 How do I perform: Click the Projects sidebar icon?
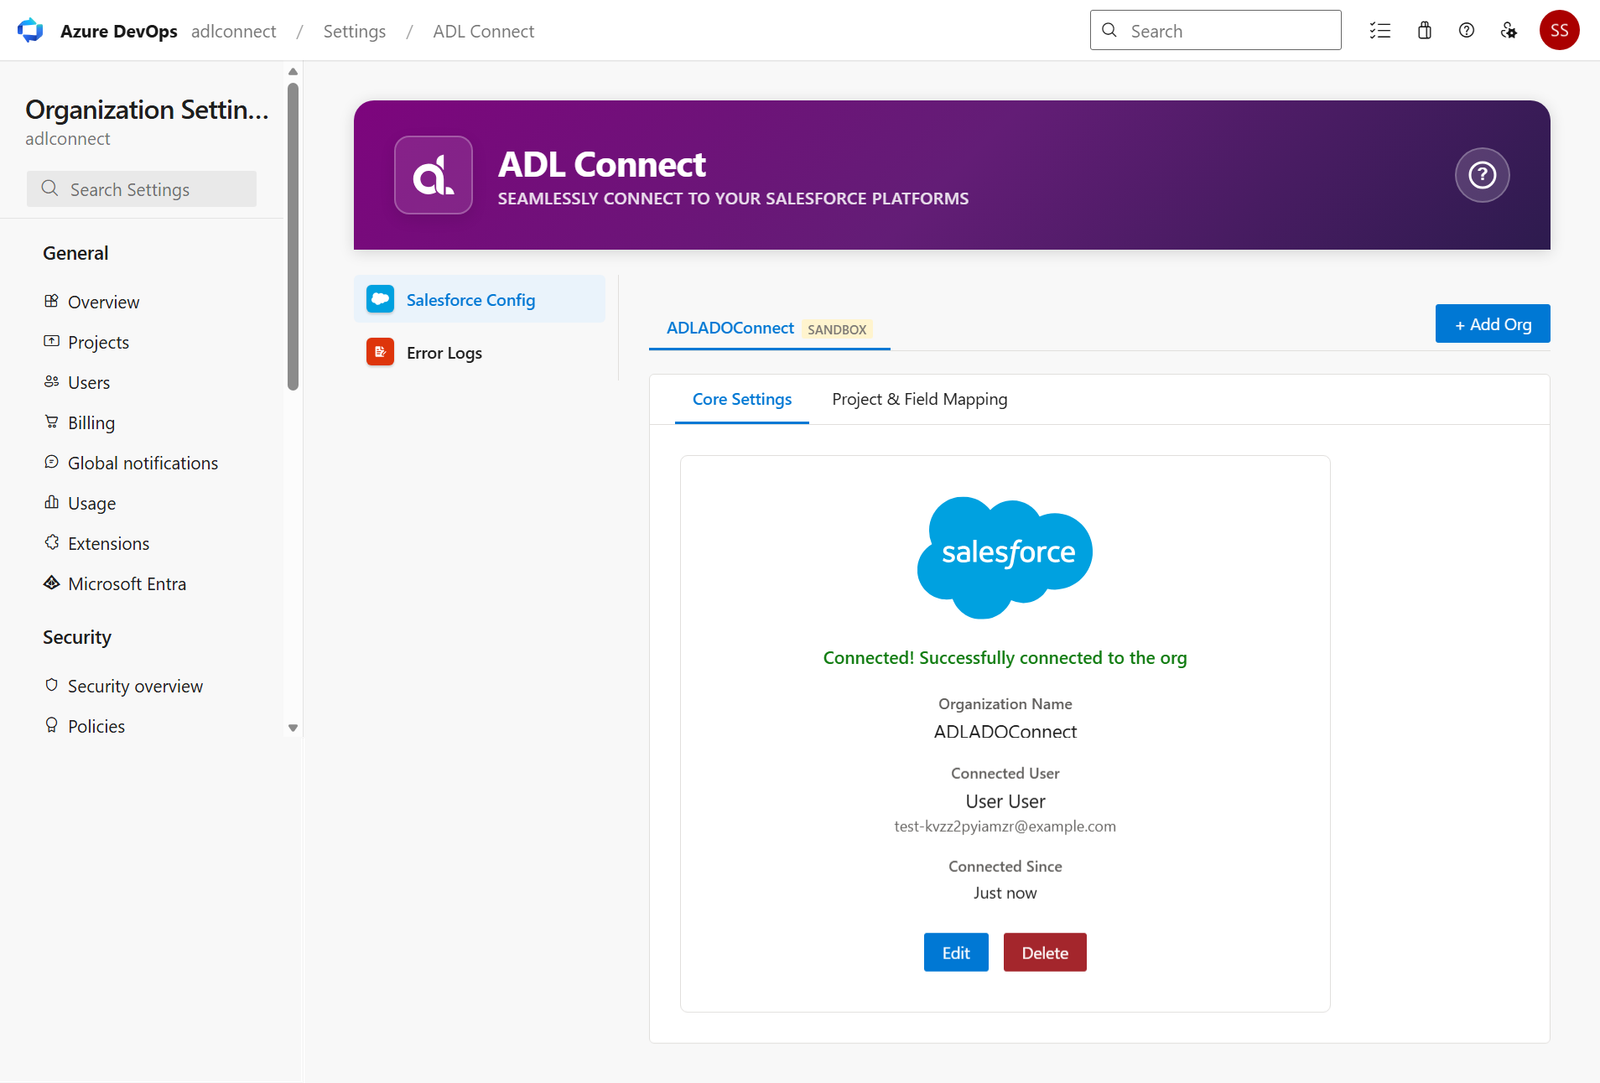(x=52, y=341)
